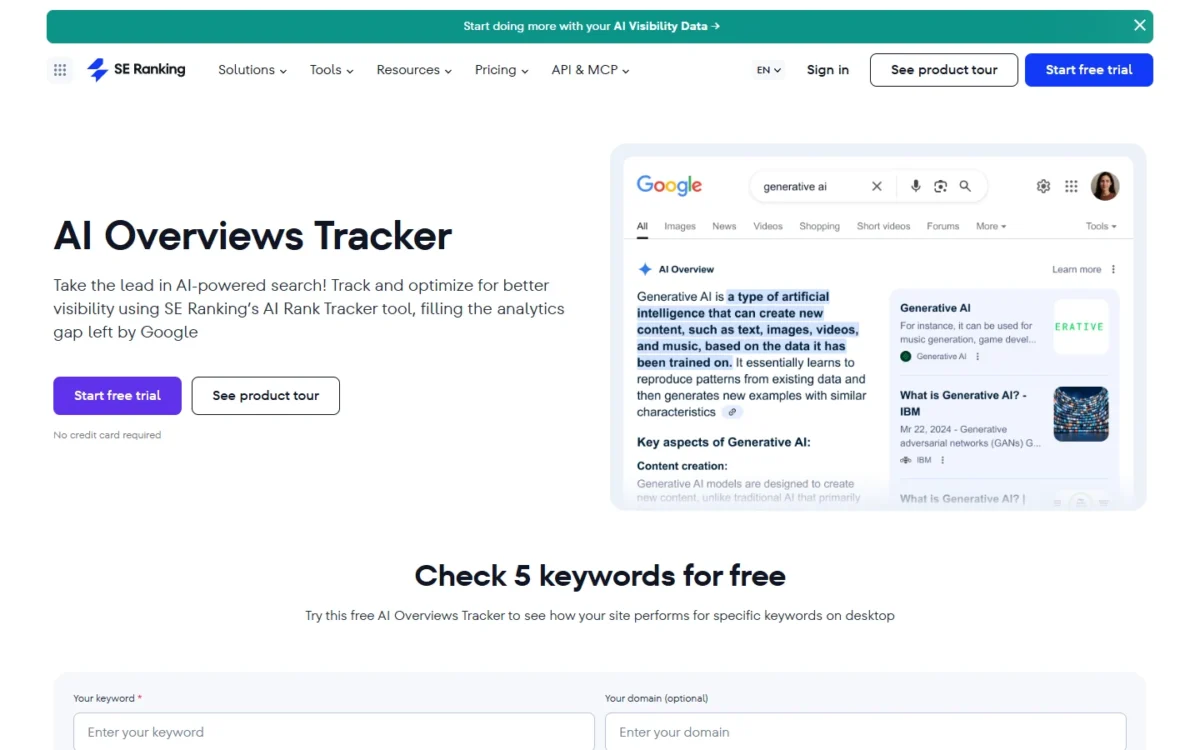Viewport: 1200px width, 750px height.
Task: Focus the Enter your keyword field
Action: 334,731
